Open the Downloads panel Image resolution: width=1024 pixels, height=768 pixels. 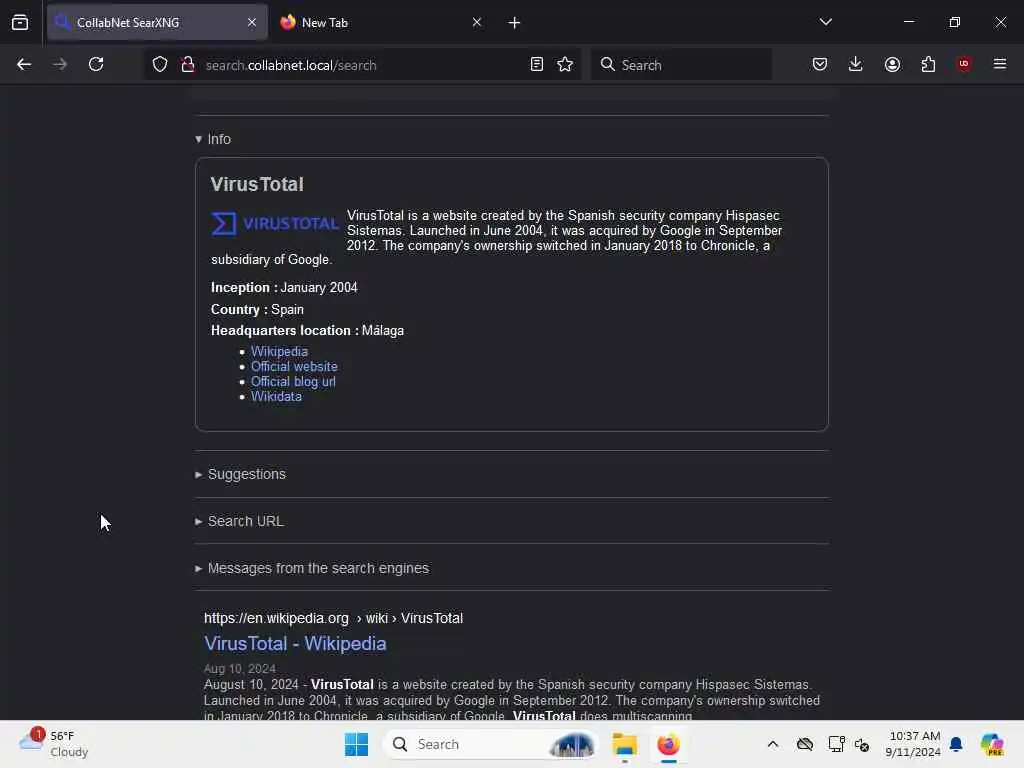tap(856, 64)
